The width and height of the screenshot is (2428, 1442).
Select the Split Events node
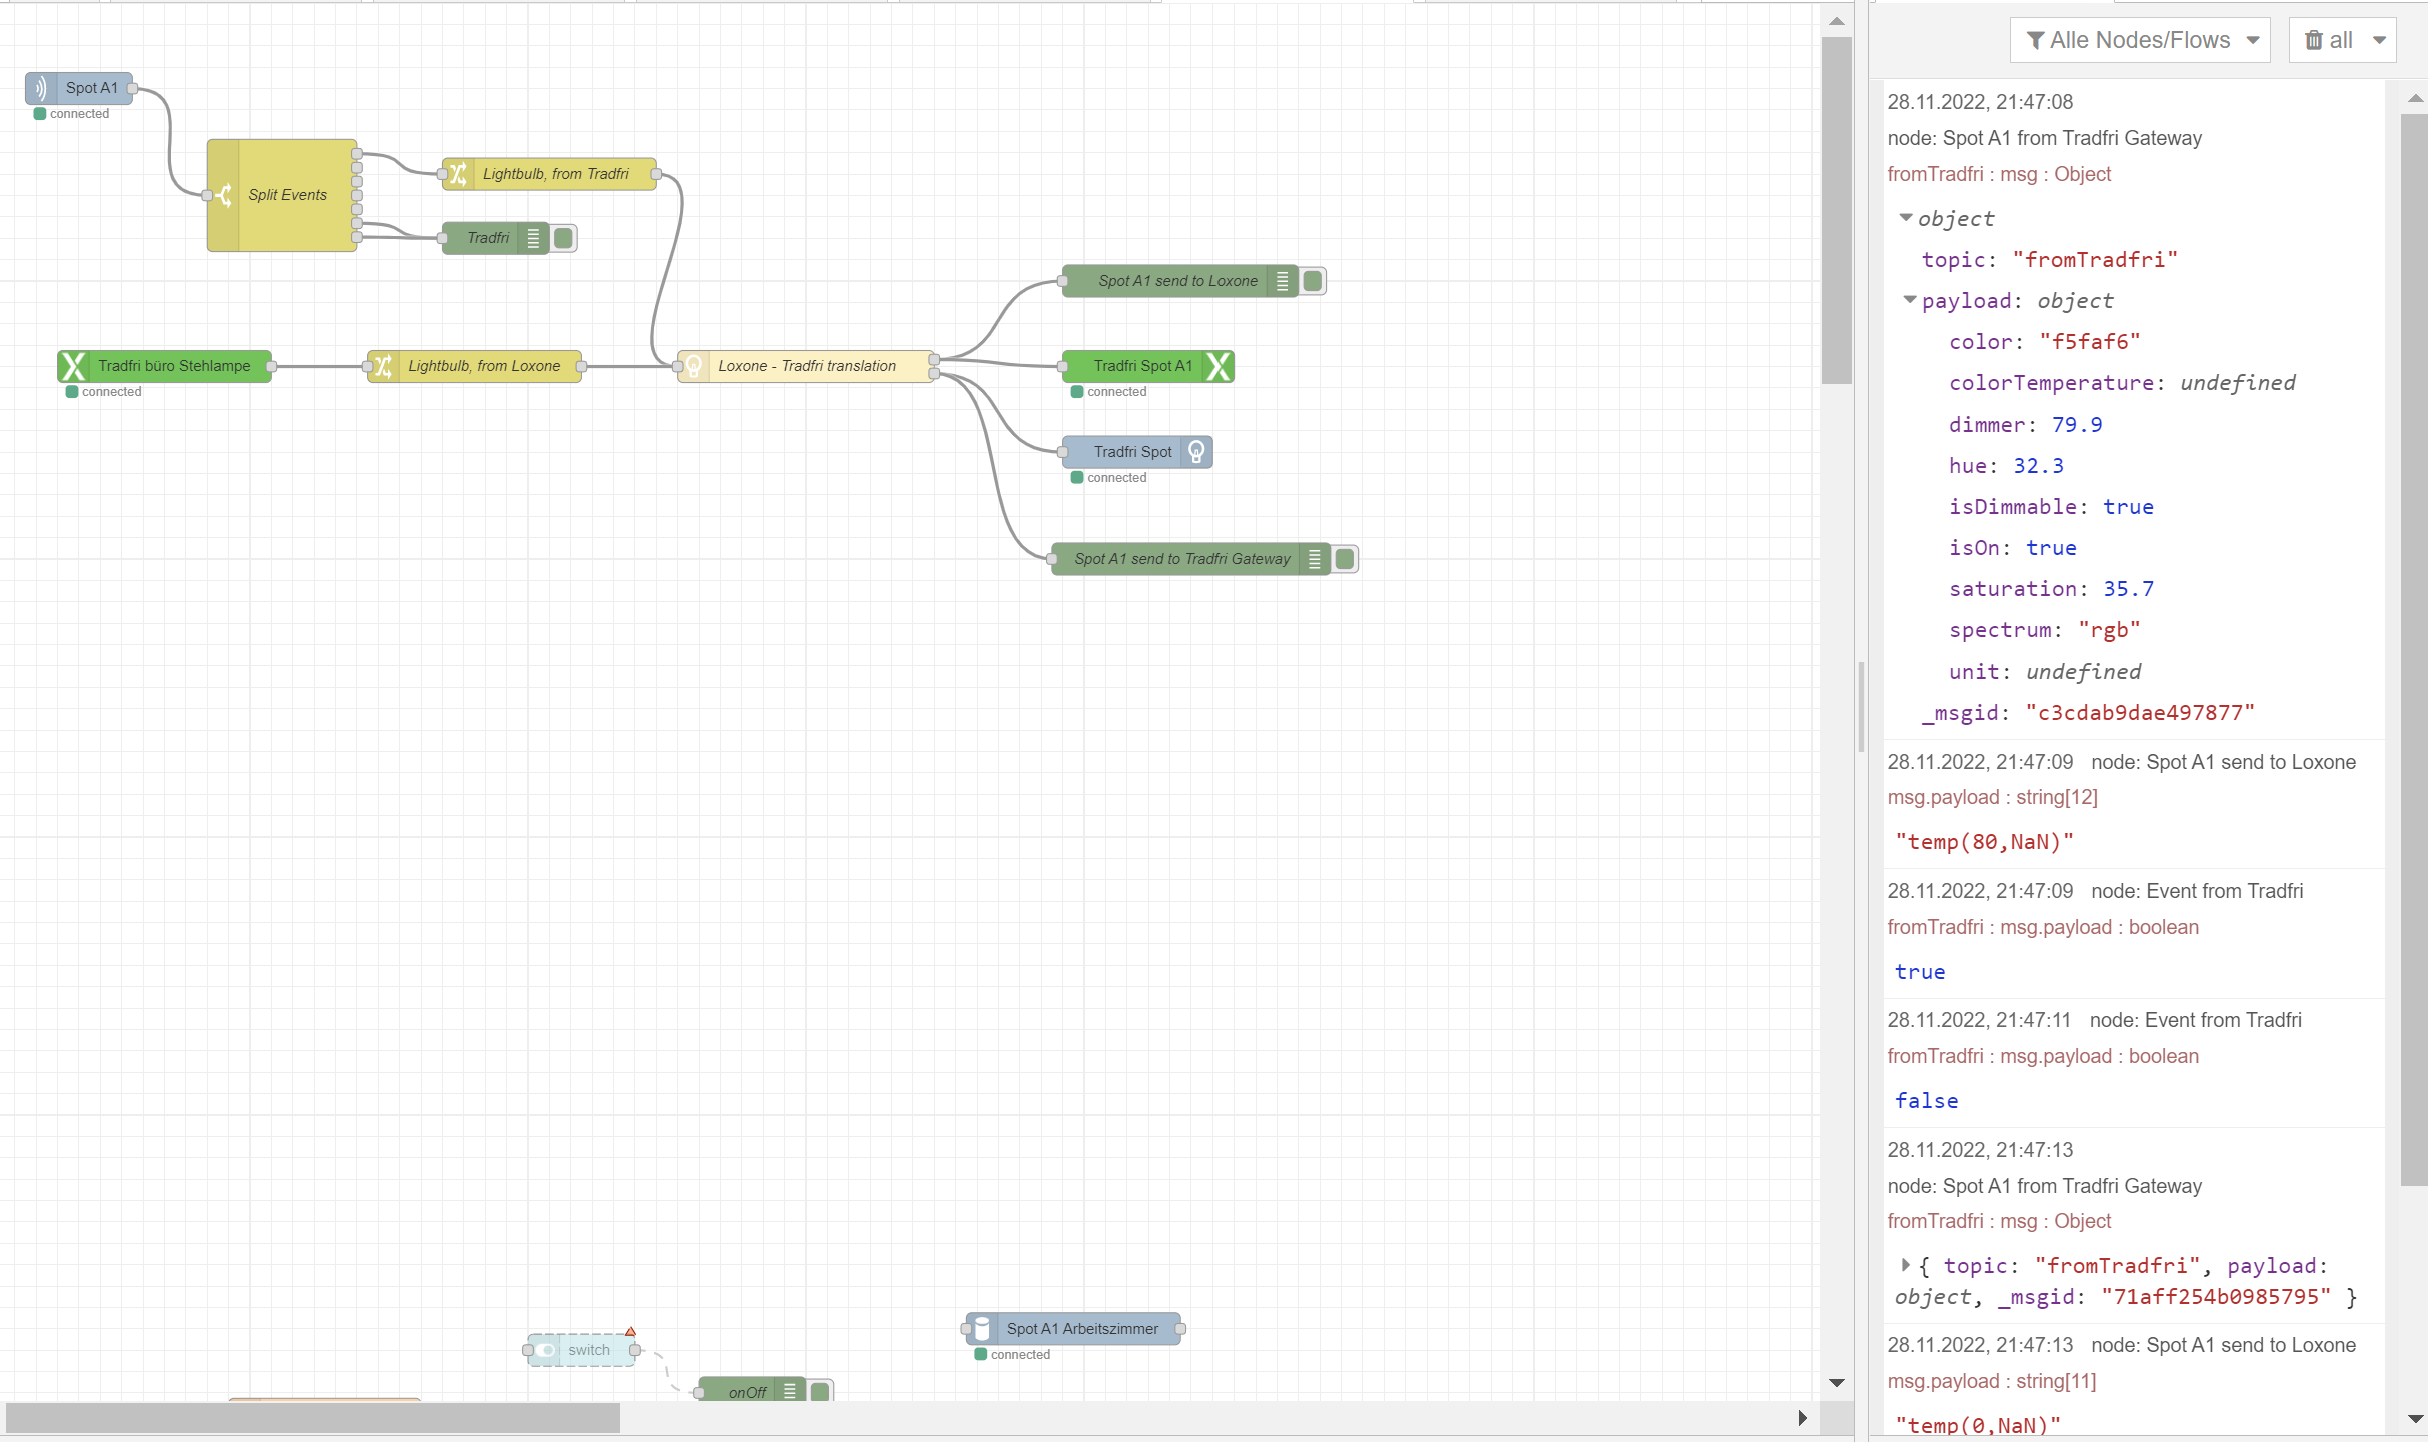282,195
